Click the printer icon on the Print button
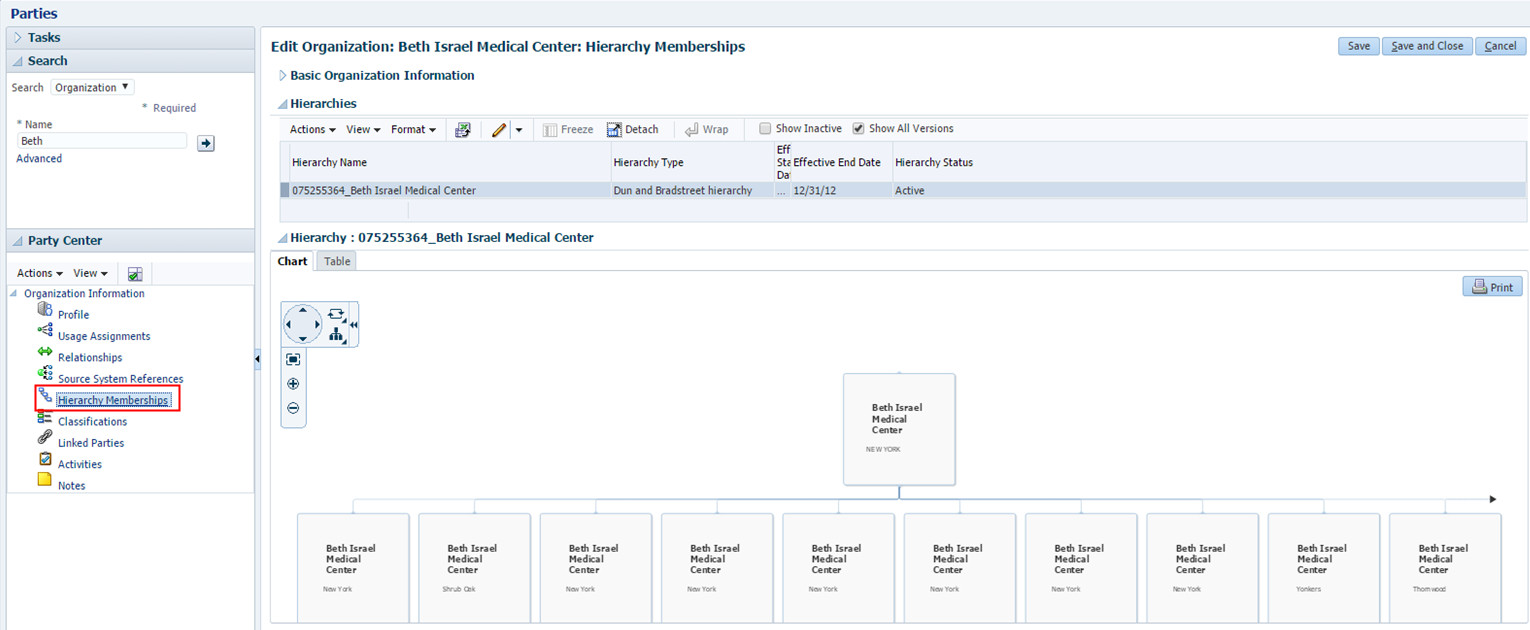 pyautogui.click(x=1478, y=287)
